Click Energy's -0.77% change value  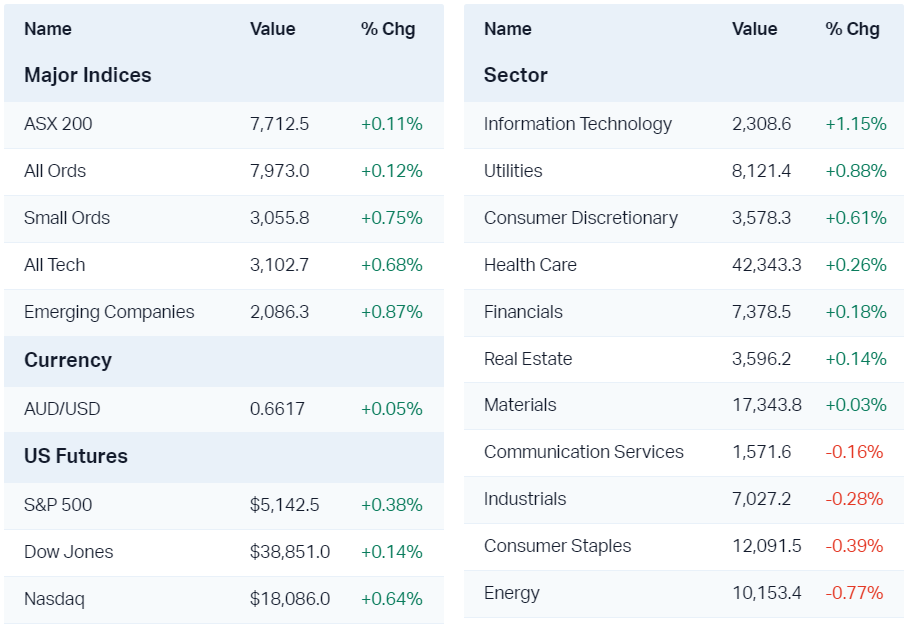coord(854,593)
